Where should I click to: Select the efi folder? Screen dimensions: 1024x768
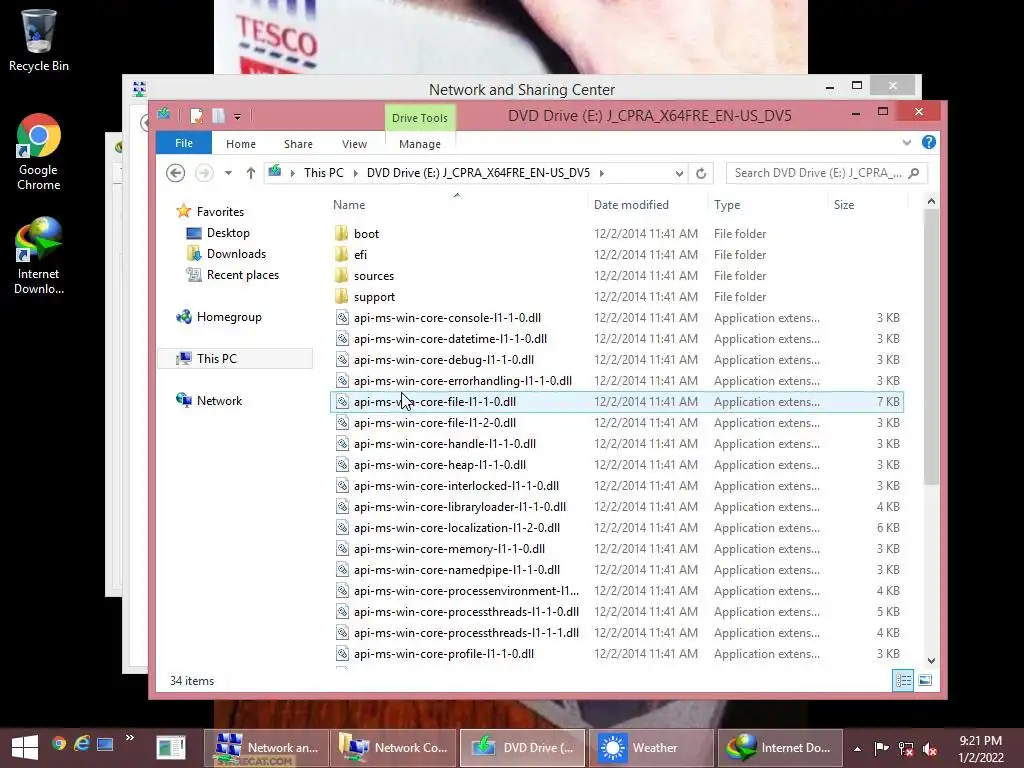click(617, 255)
